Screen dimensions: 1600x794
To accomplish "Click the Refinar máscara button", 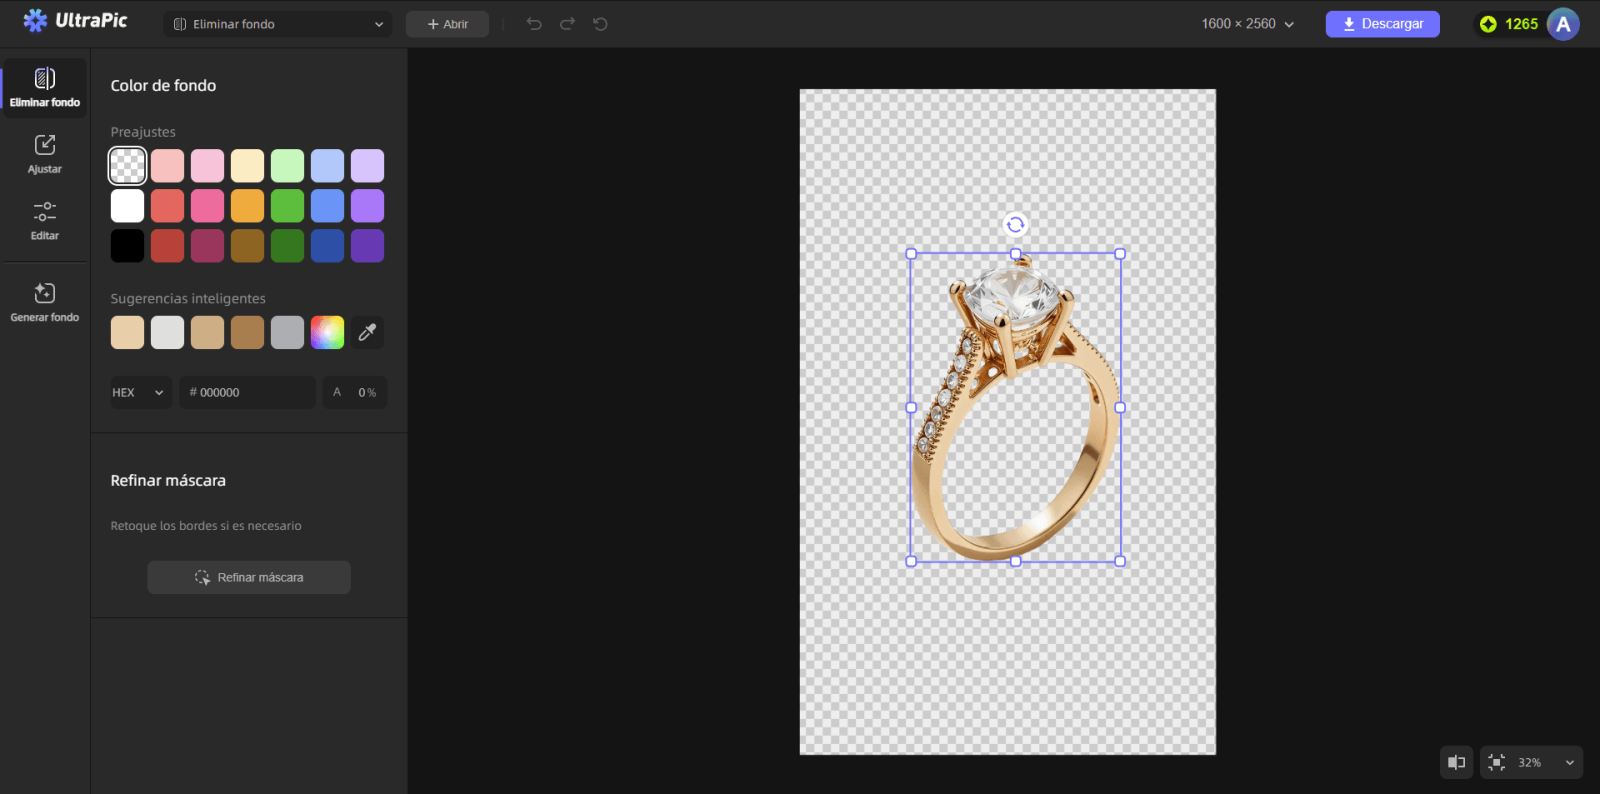I will 249,577.
